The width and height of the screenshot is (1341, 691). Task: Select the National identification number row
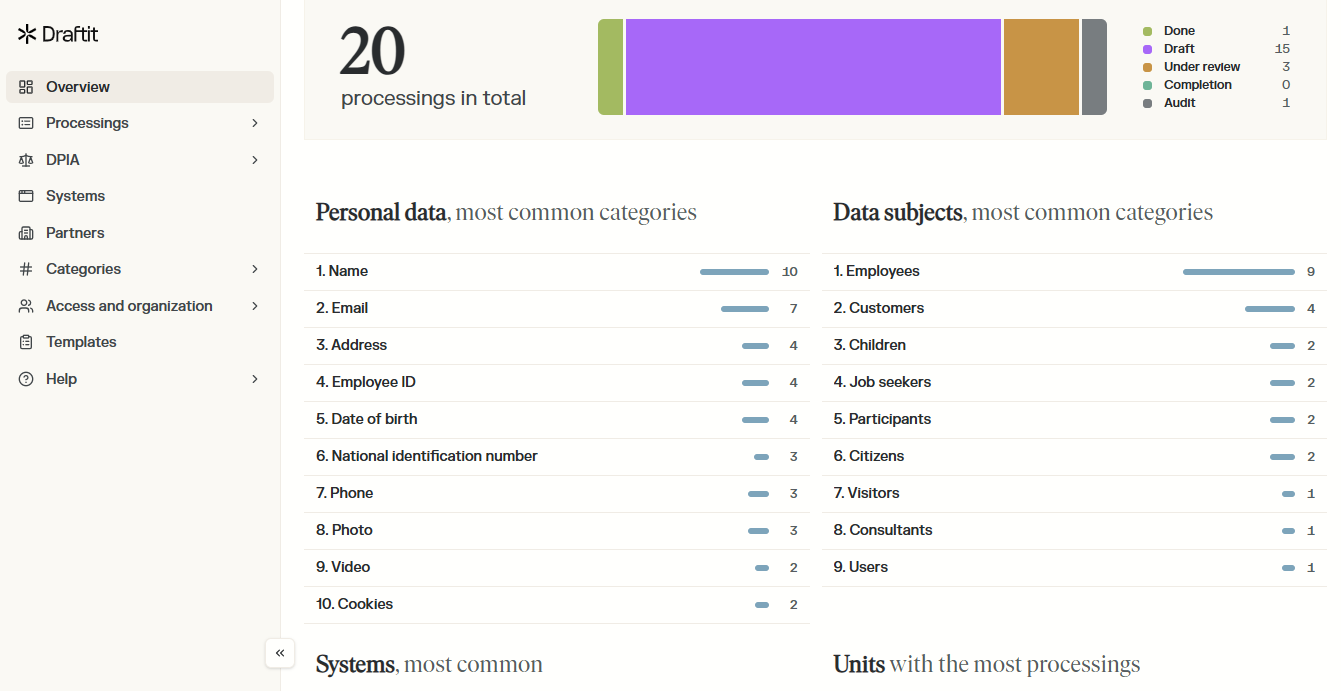(x=556, y=456)
